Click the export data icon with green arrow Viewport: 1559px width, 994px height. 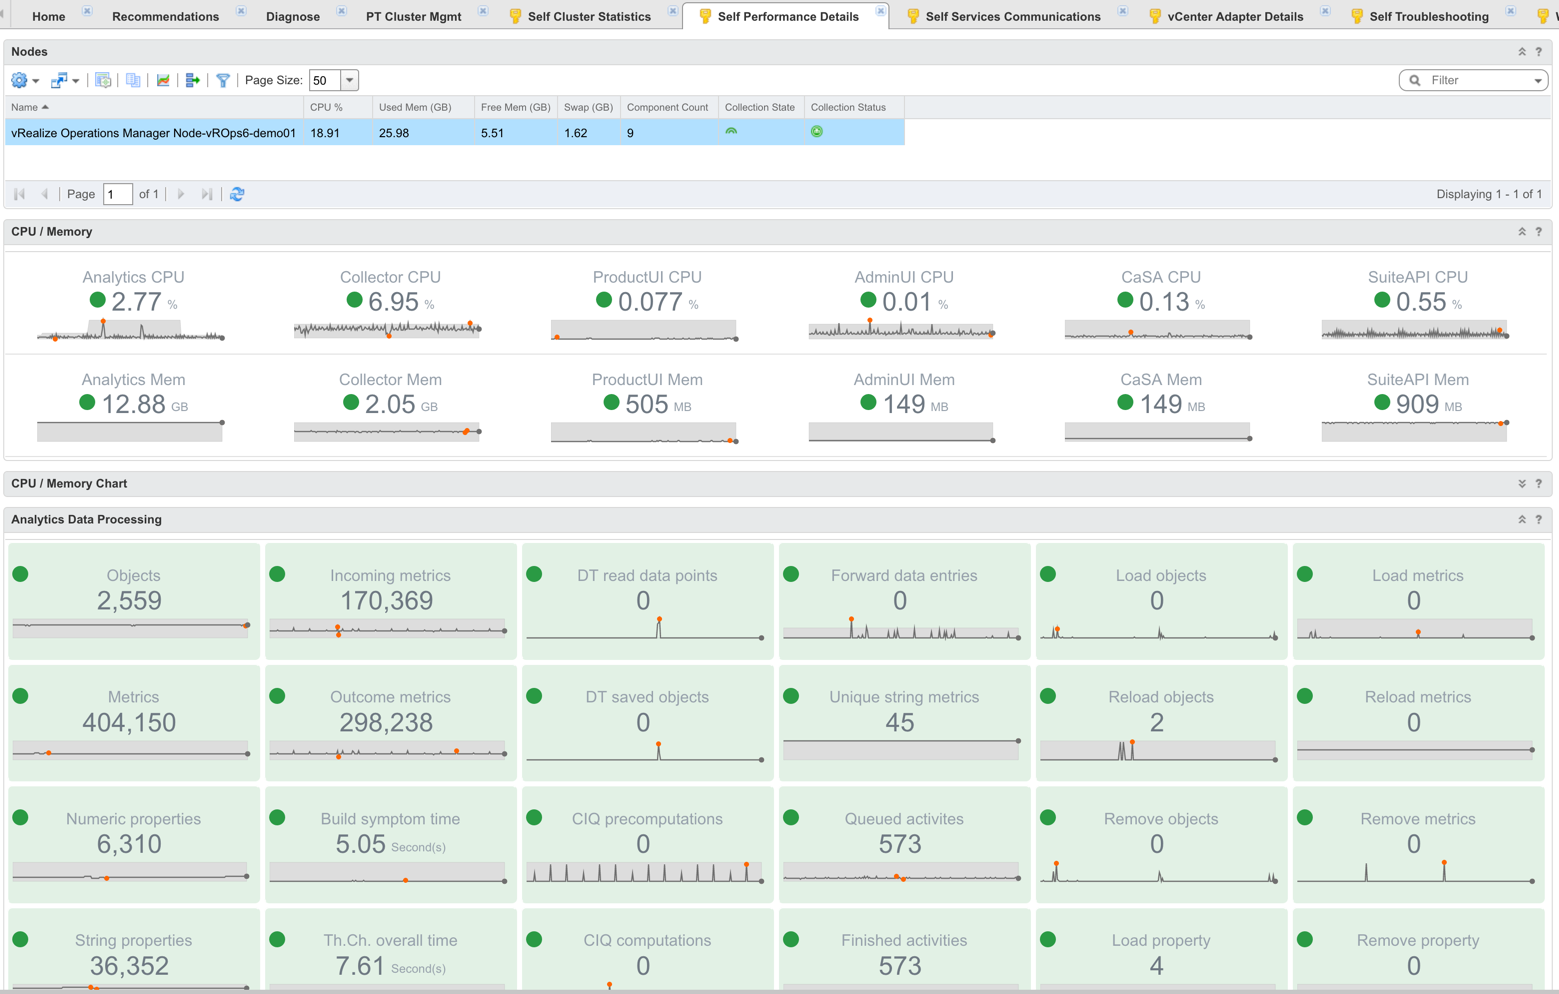(193, 80)
